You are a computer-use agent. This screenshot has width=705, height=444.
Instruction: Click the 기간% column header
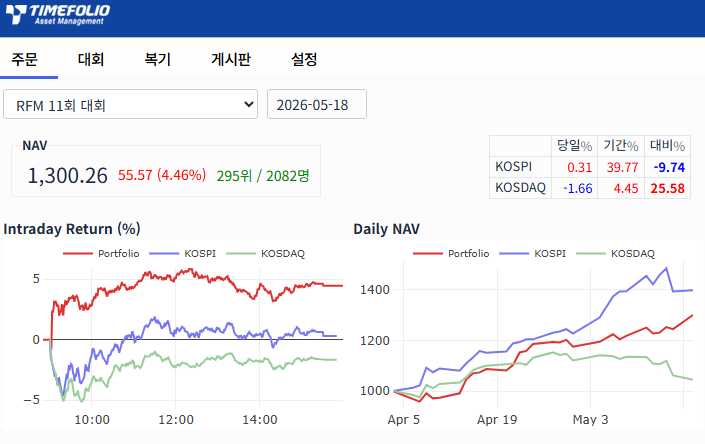click(x=620, y=146)
